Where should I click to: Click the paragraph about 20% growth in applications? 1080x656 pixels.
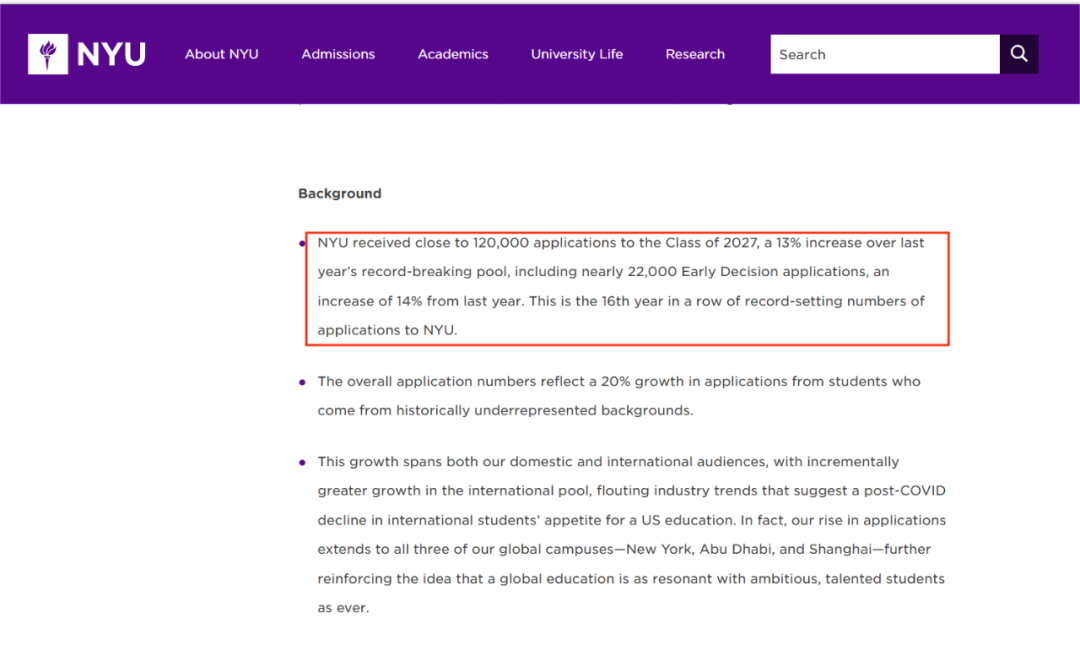619,396
